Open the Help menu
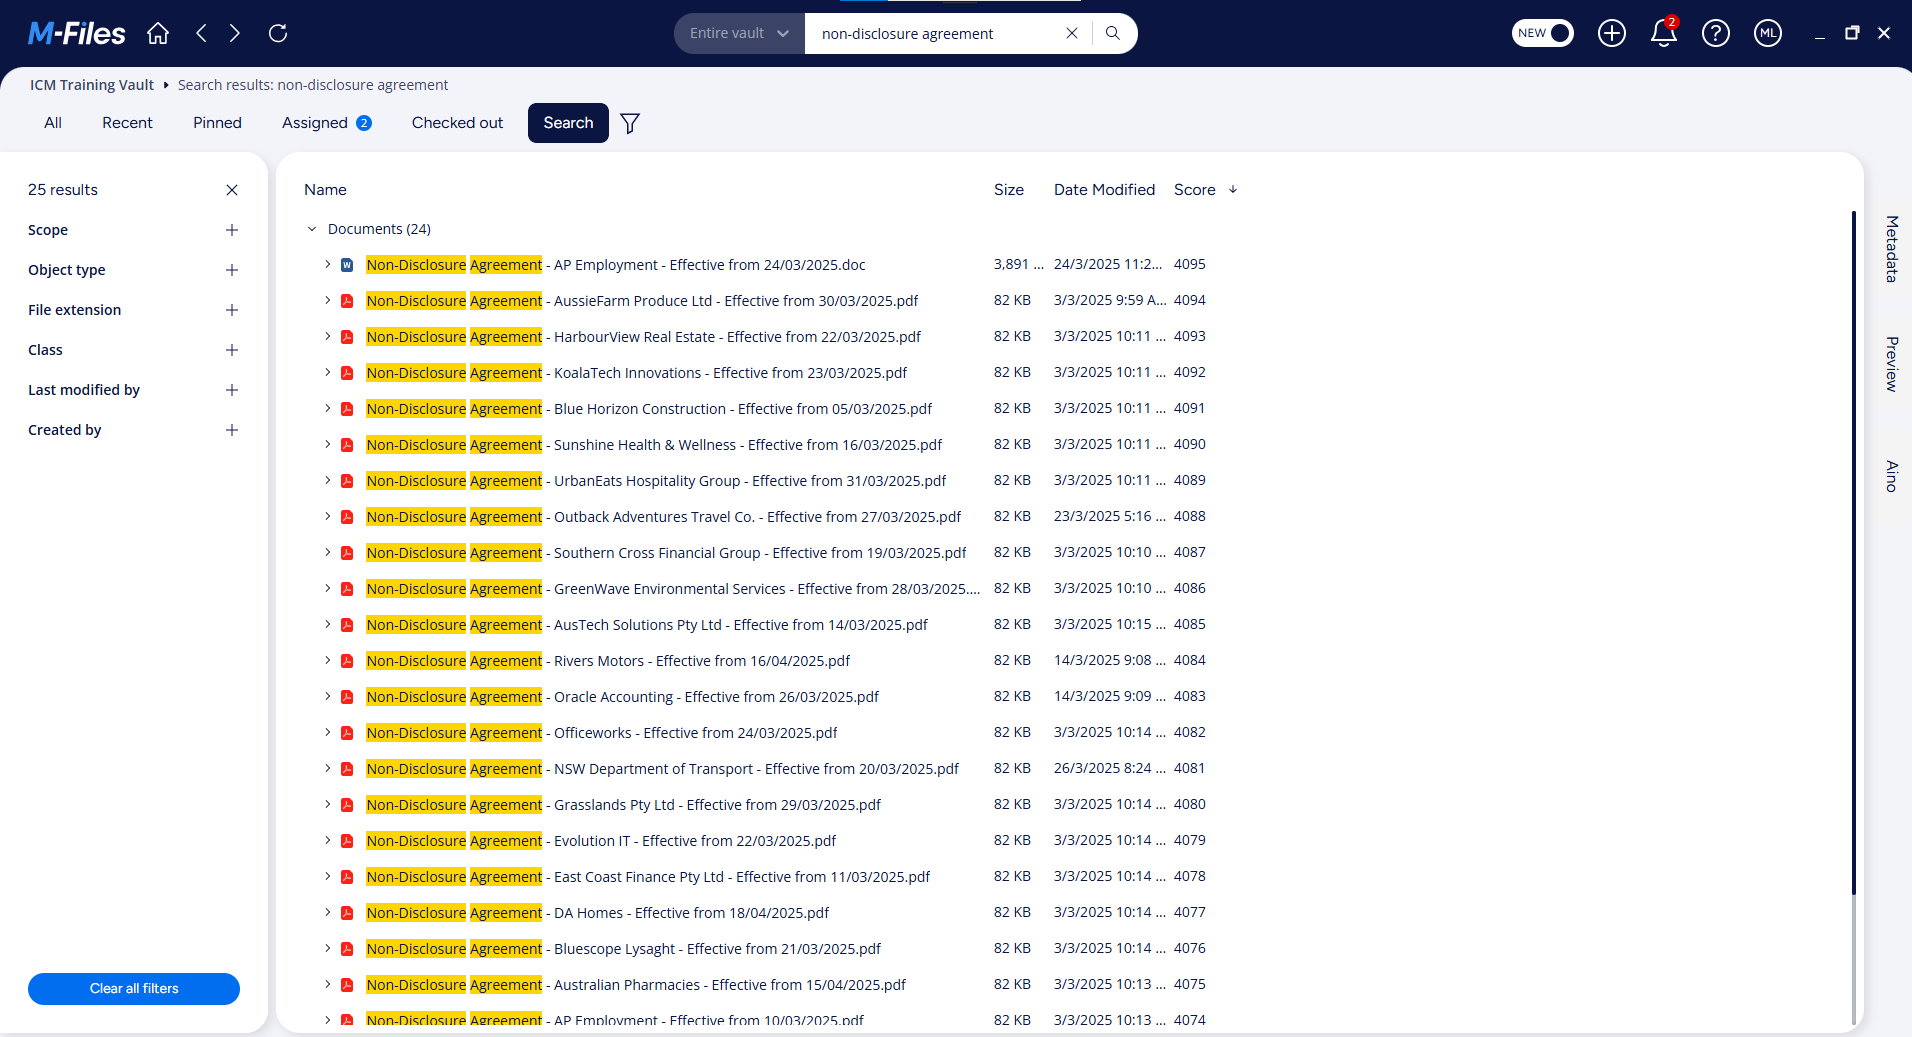1912x1037 pixels. 1716,33
